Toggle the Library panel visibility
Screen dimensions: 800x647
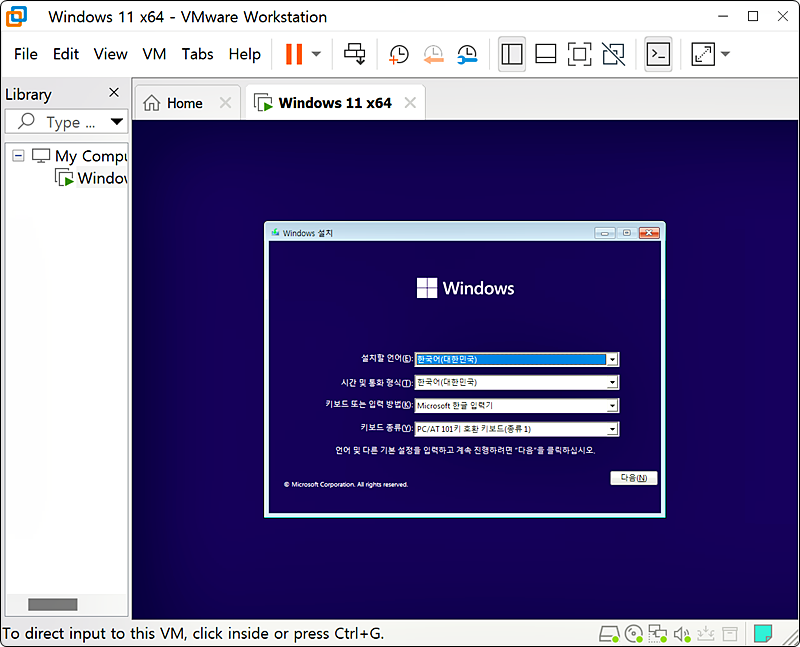coord(511,54)
